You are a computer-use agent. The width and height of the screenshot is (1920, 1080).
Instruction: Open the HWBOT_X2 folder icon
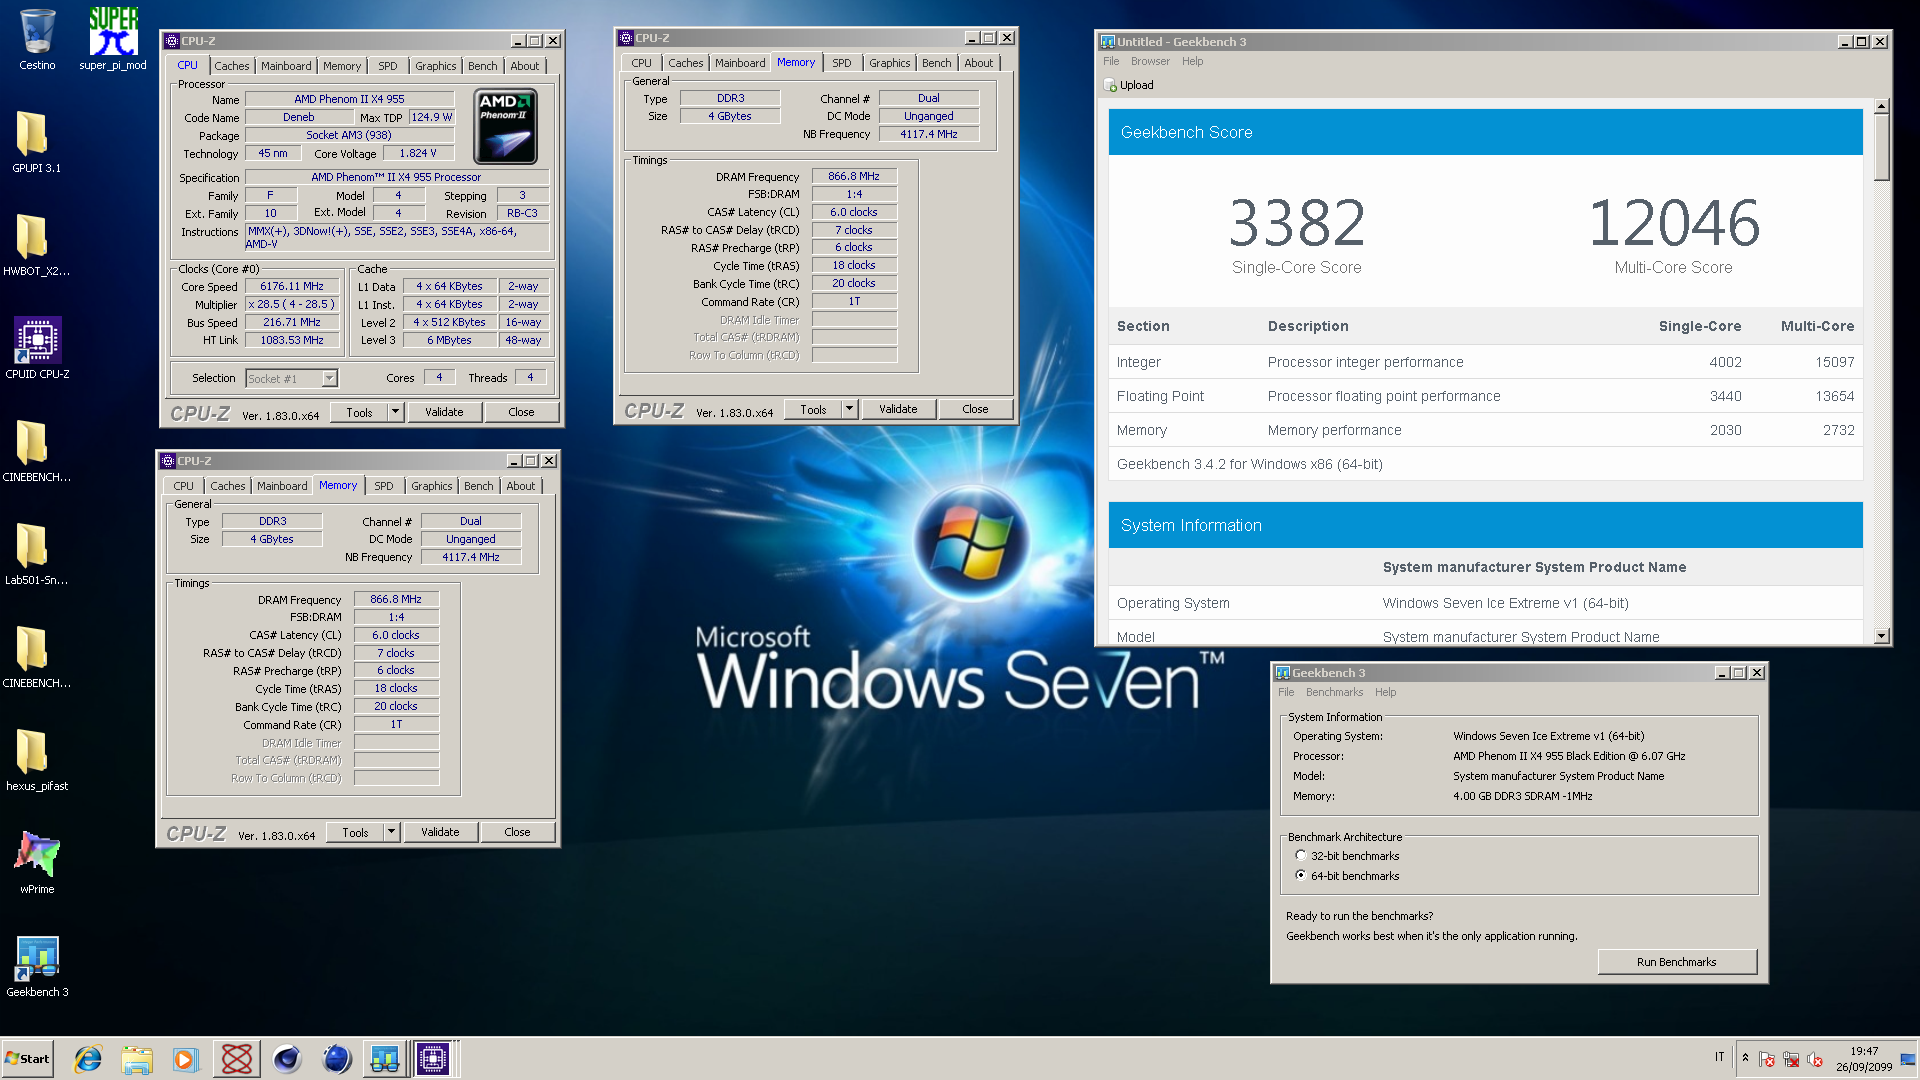37,246
